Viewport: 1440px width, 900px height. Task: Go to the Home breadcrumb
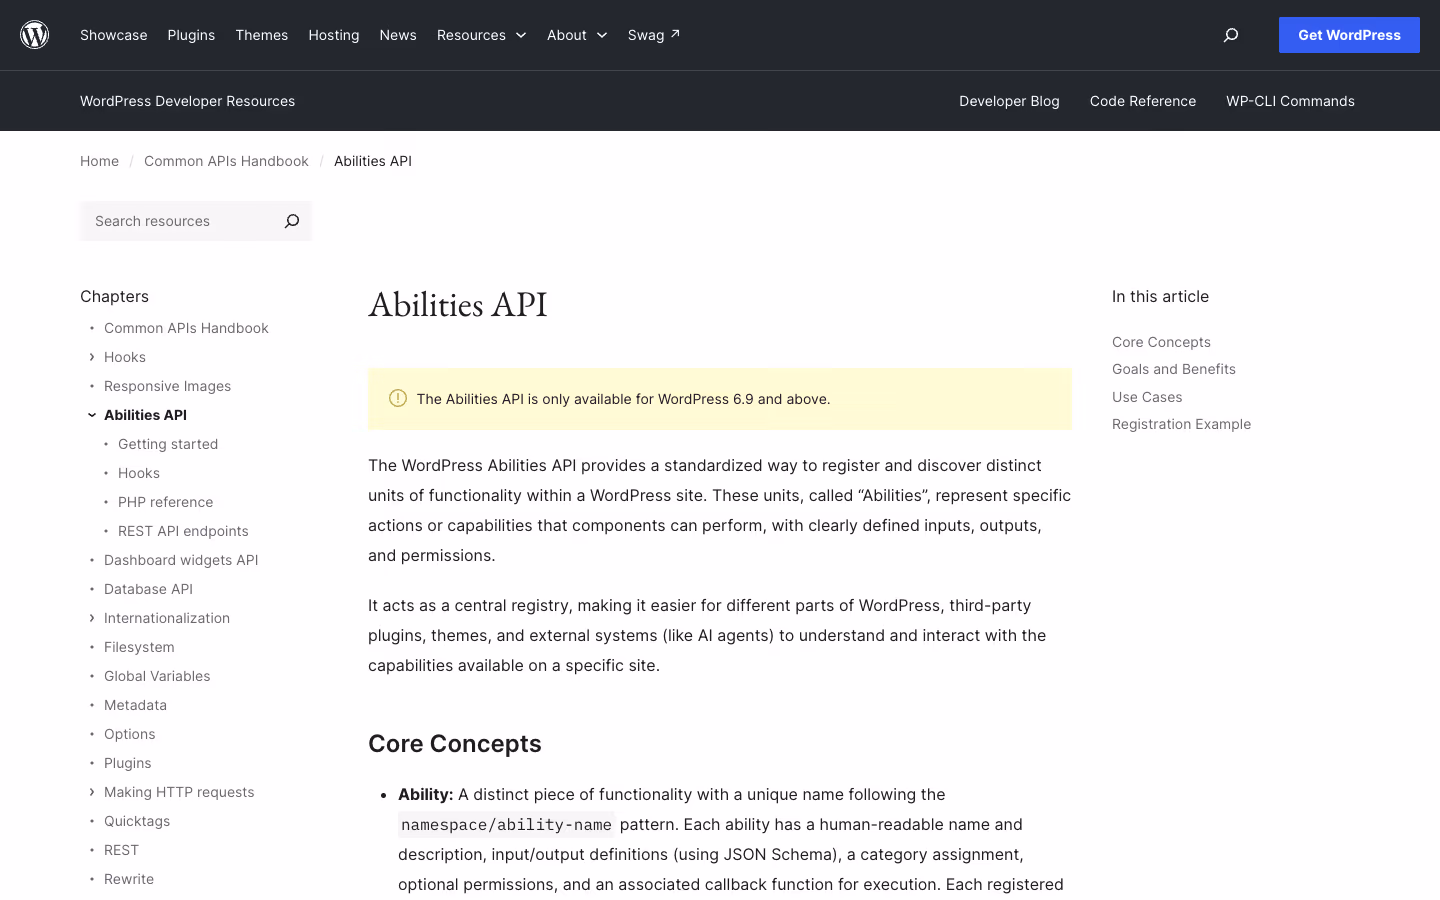(x=99, y=161)
